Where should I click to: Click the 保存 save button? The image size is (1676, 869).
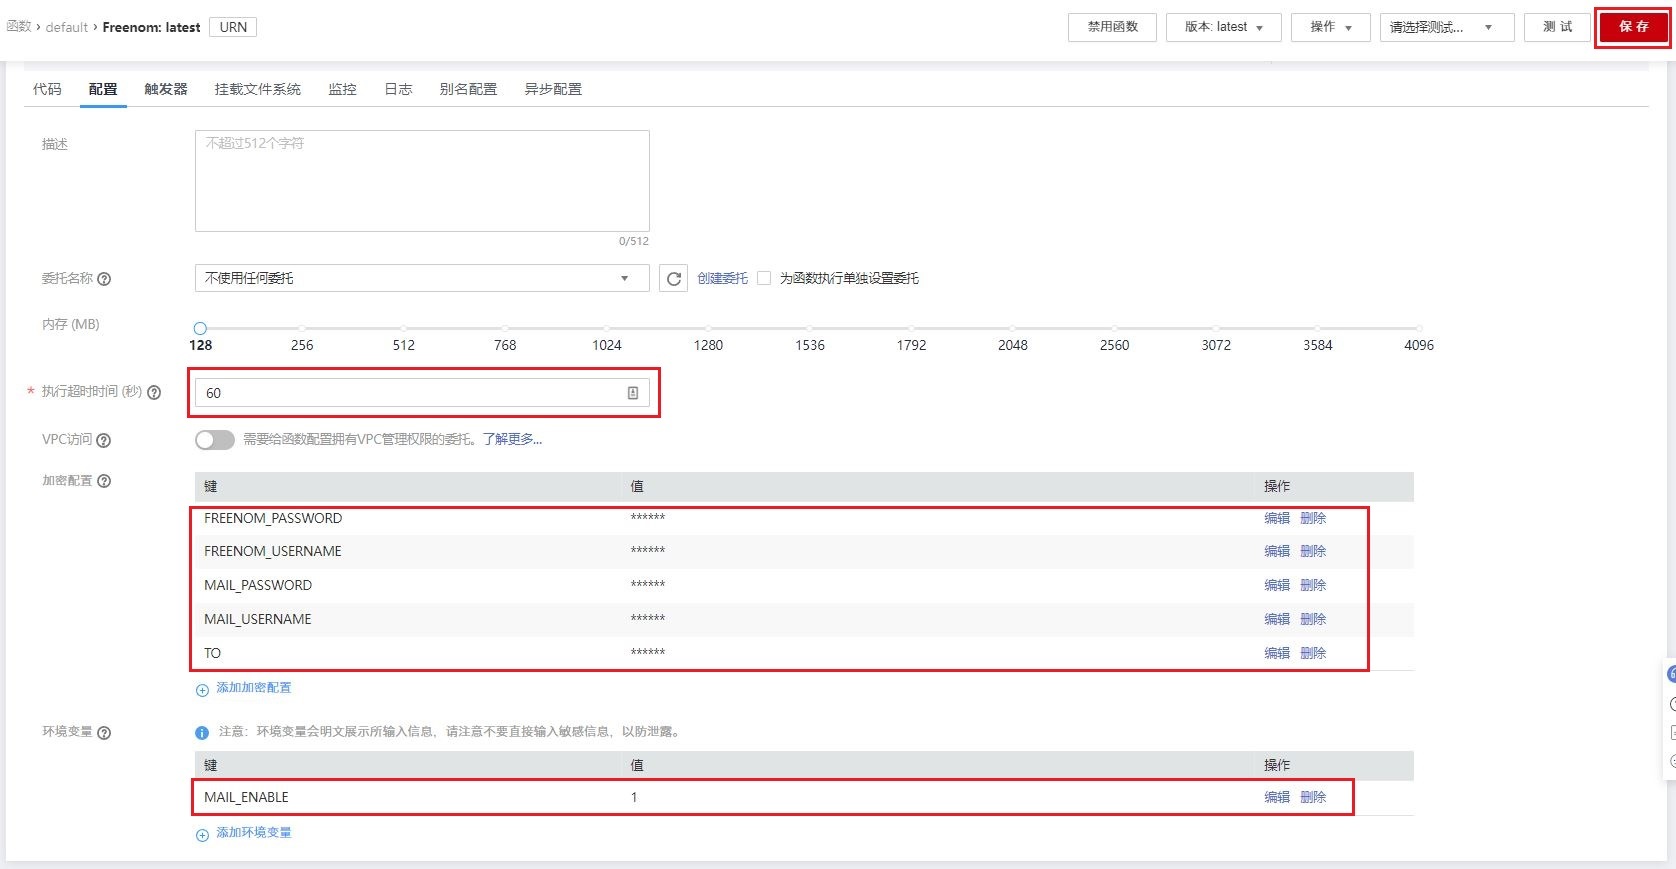(1633, 27)
